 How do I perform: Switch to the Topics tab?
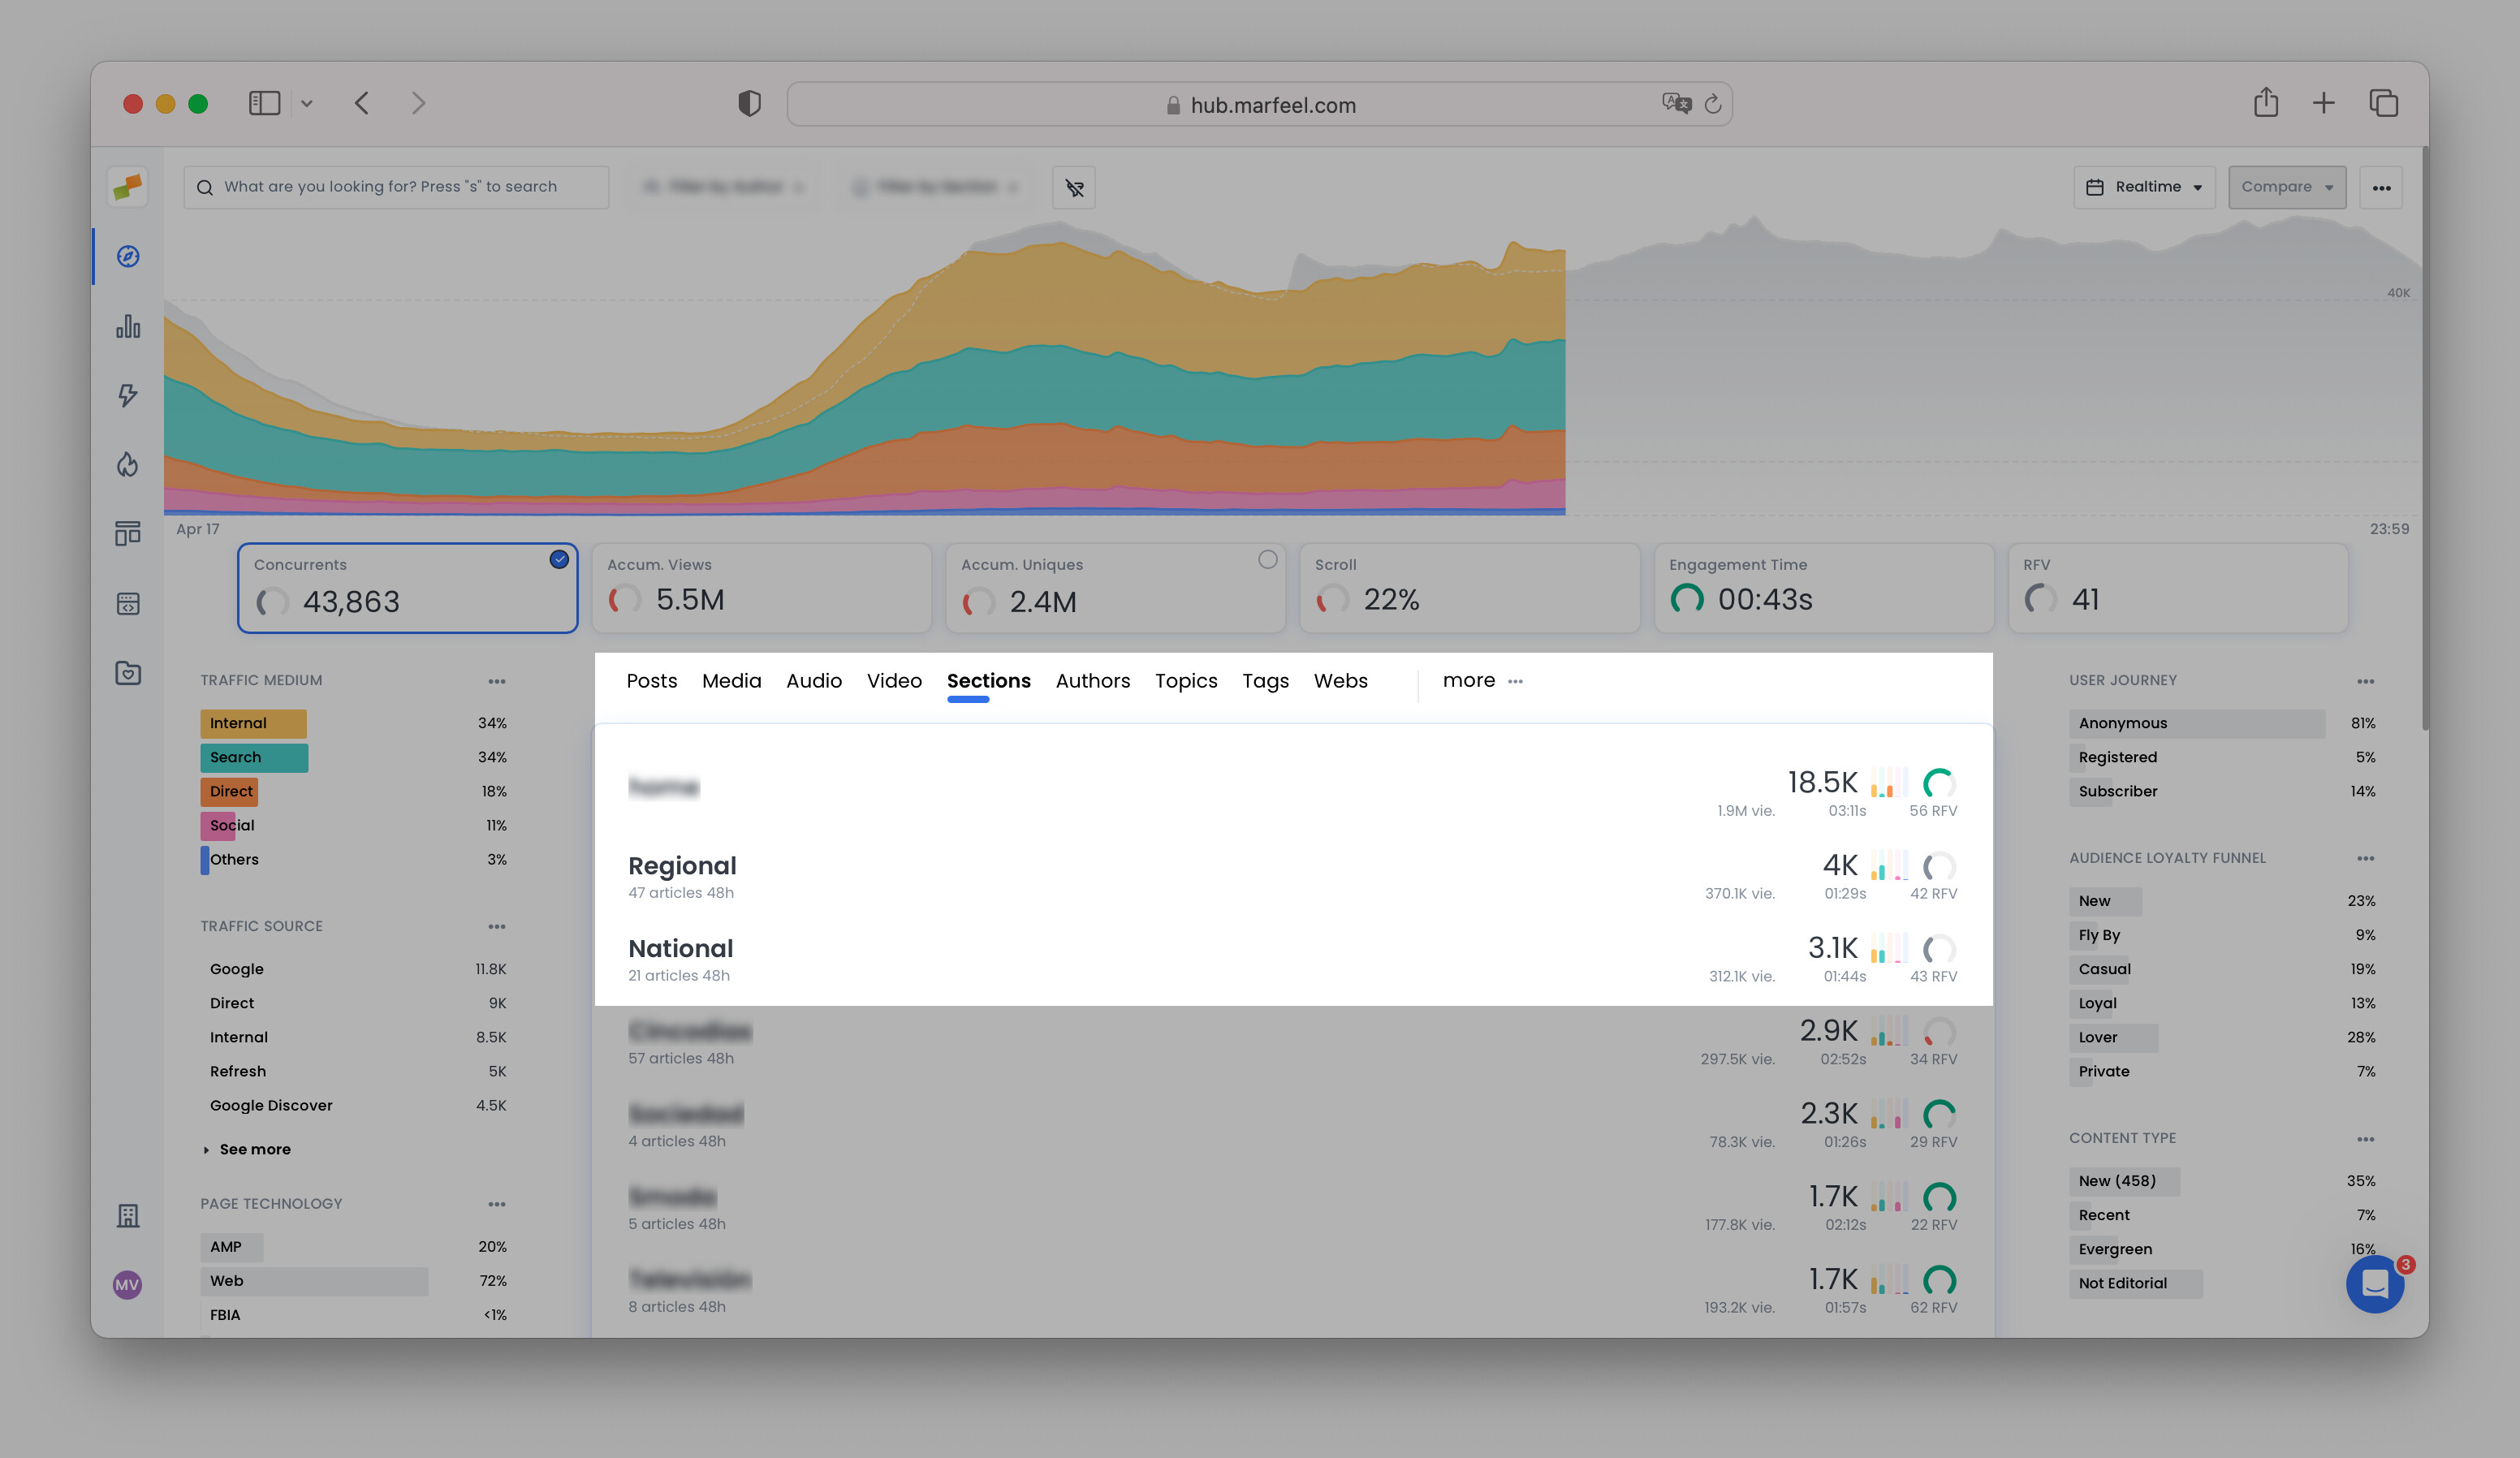pos(1186,681)
